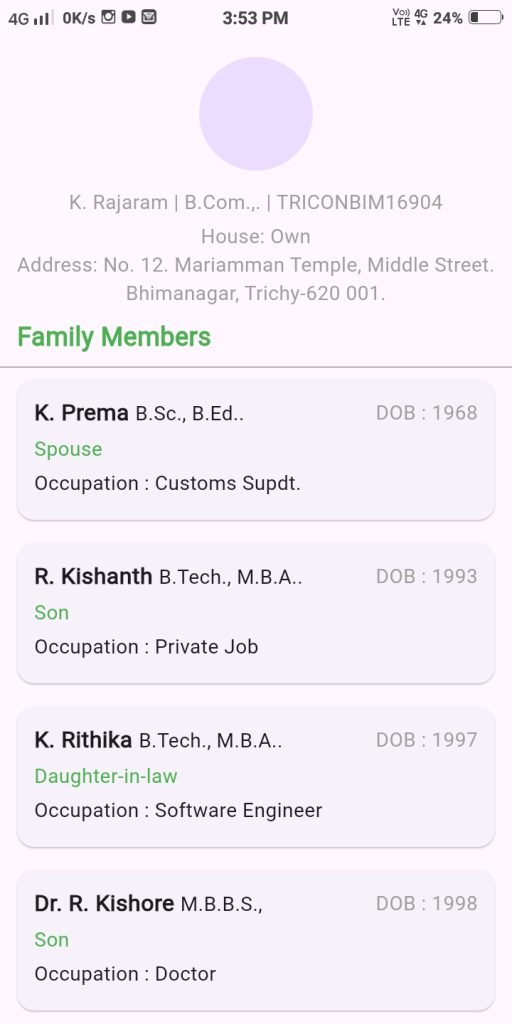
Task: Tap DOB : 1968 on Prema's card
Action: (427, 413)
